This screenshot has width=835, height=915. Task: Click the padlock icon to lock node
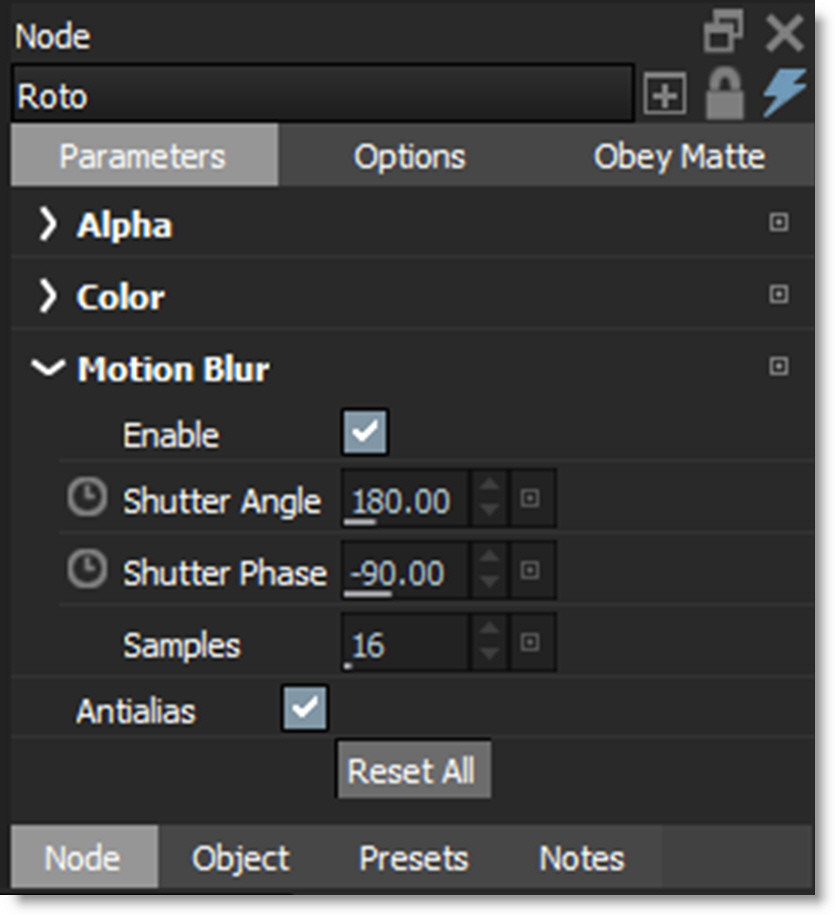(724, 96)
